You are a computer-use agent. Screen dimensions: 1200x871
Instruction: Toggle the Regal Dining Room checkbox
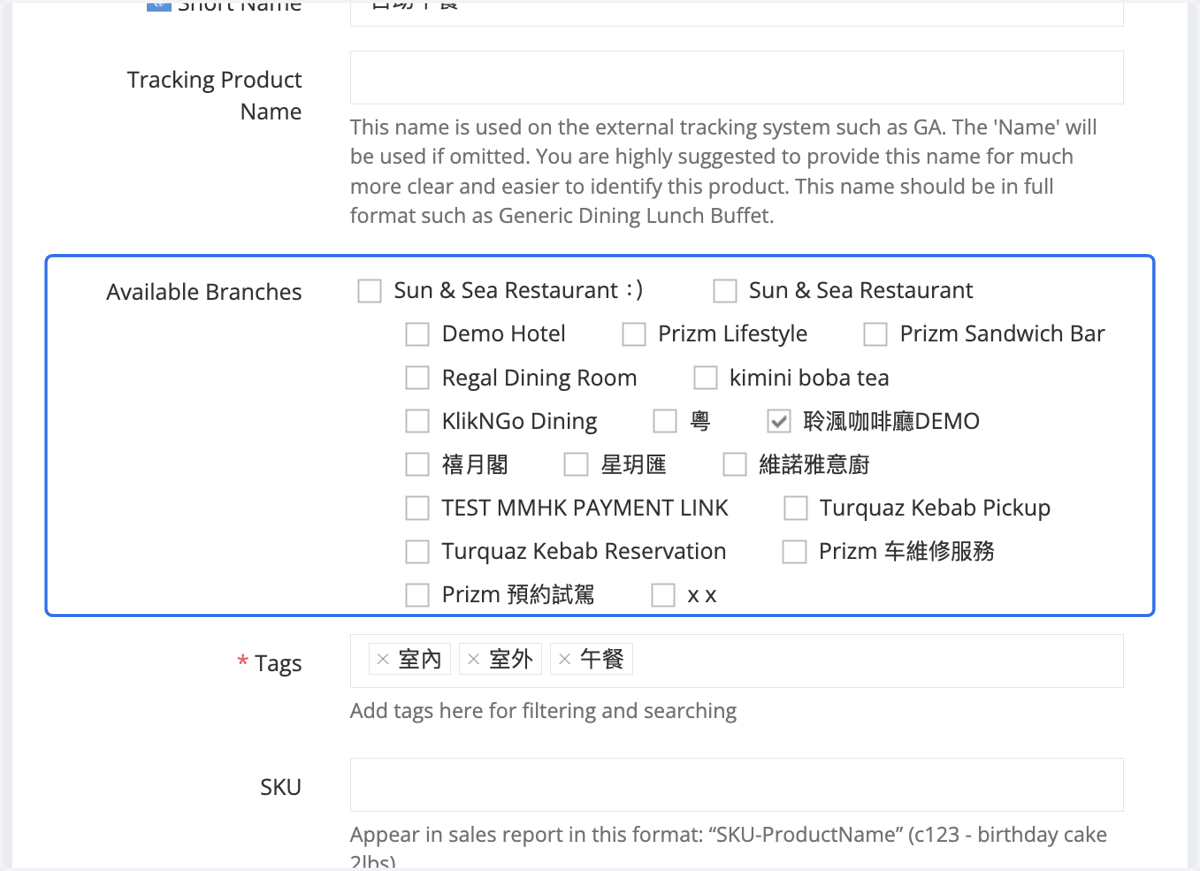(417, 378)
